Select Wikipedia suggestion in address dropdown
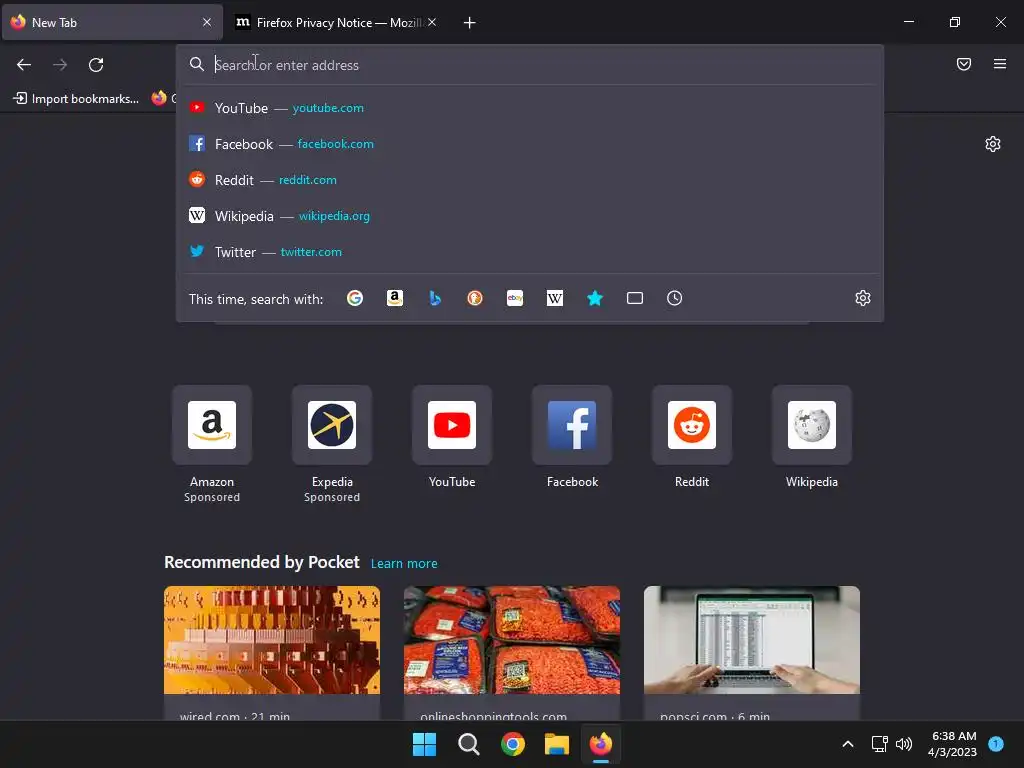This screenshot has height=768, width=1024. 529,216
